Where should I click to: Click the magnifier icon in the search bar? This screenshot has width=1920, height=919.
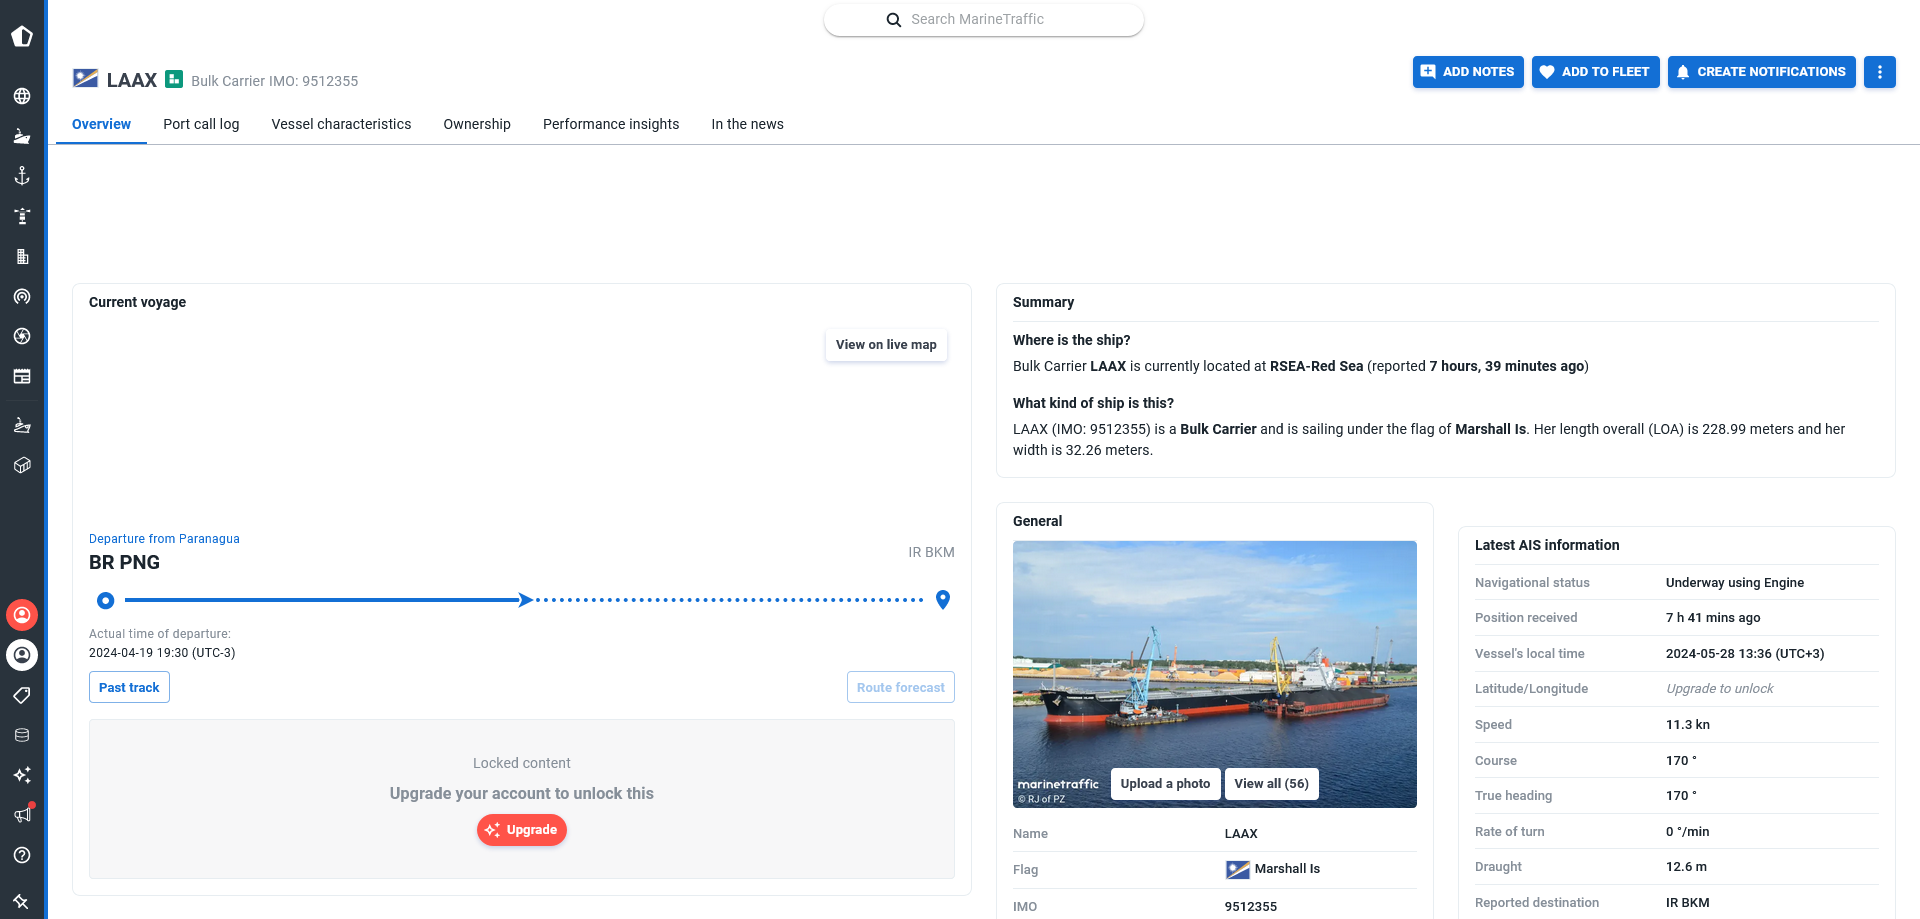point(894,20)
